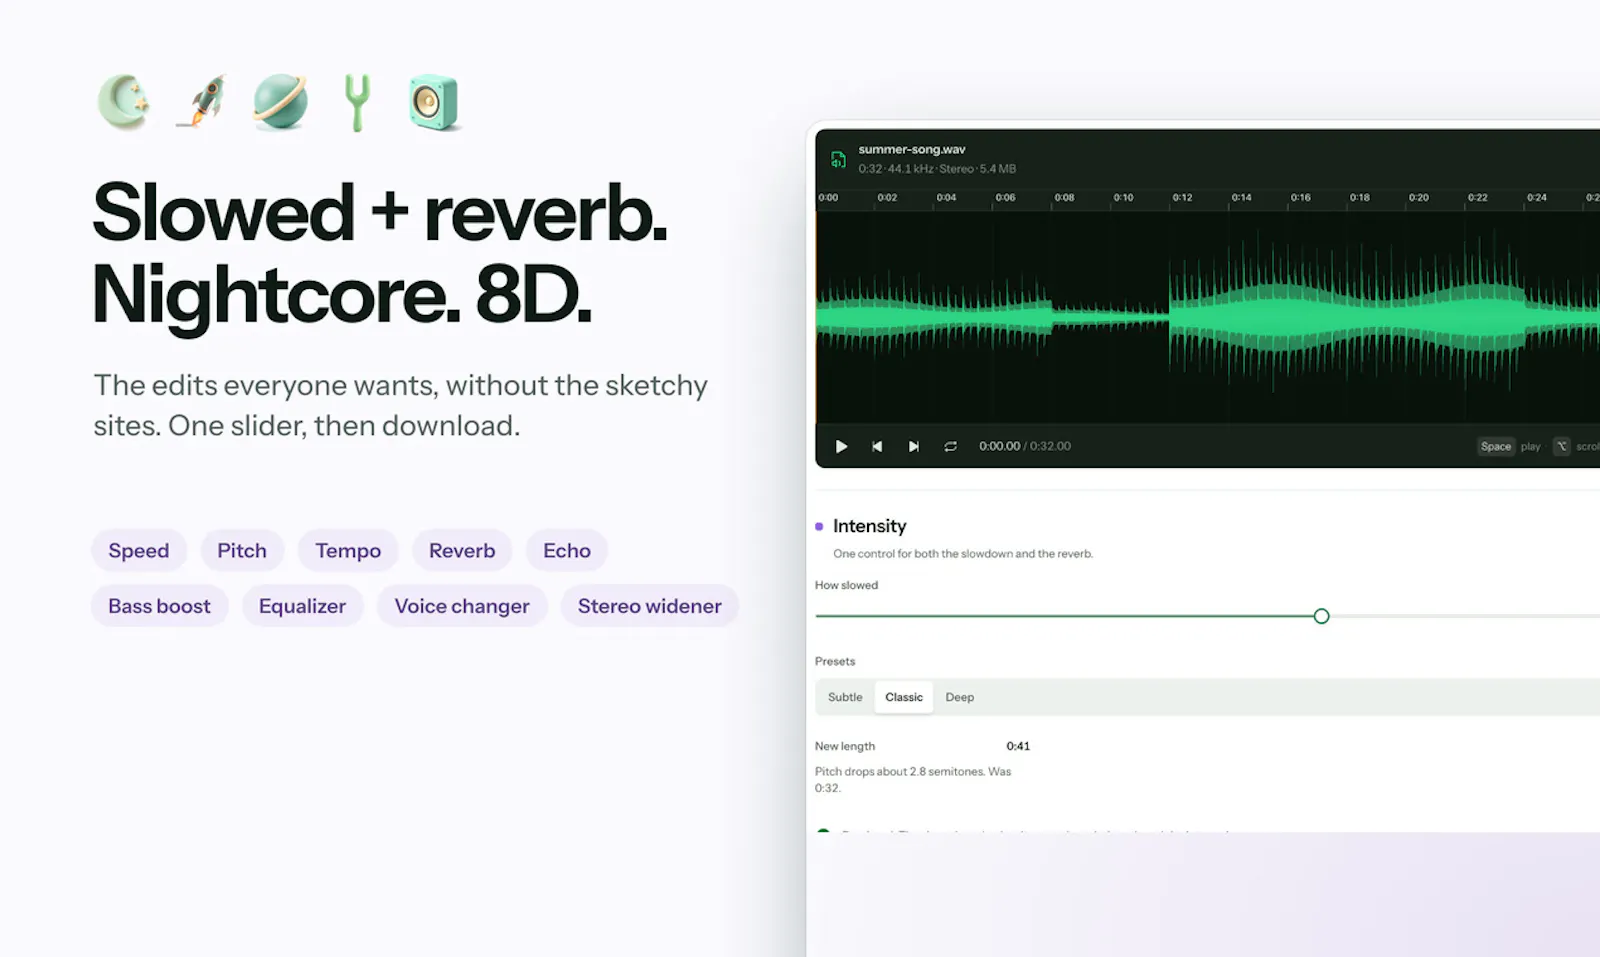Skip to the end of the track
This screenshot has height=957, width=1600.
pyautogui.click(x=913, y=446)
